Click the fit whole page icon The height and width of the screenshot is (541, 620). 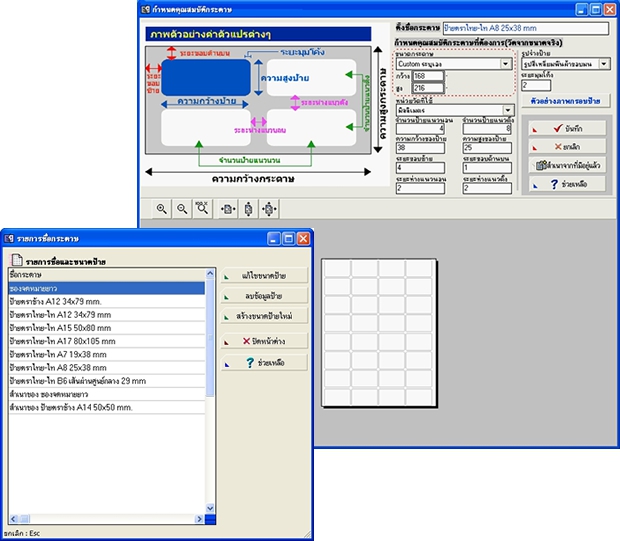click(269, 208)
